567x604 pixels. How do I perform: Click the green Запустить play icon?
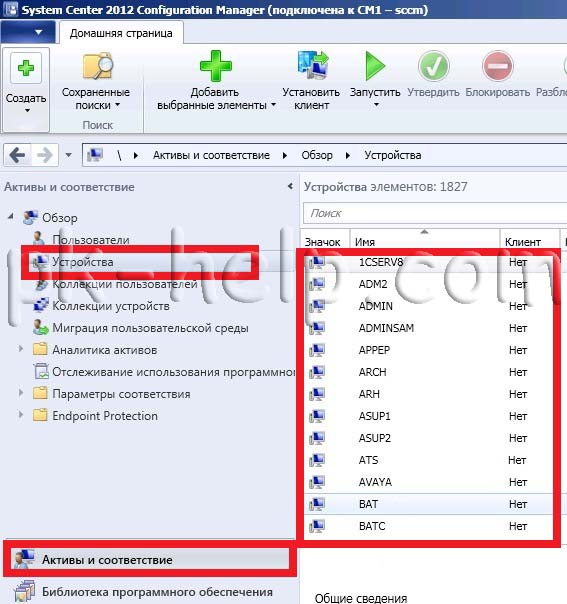click(x=375, y=66)
